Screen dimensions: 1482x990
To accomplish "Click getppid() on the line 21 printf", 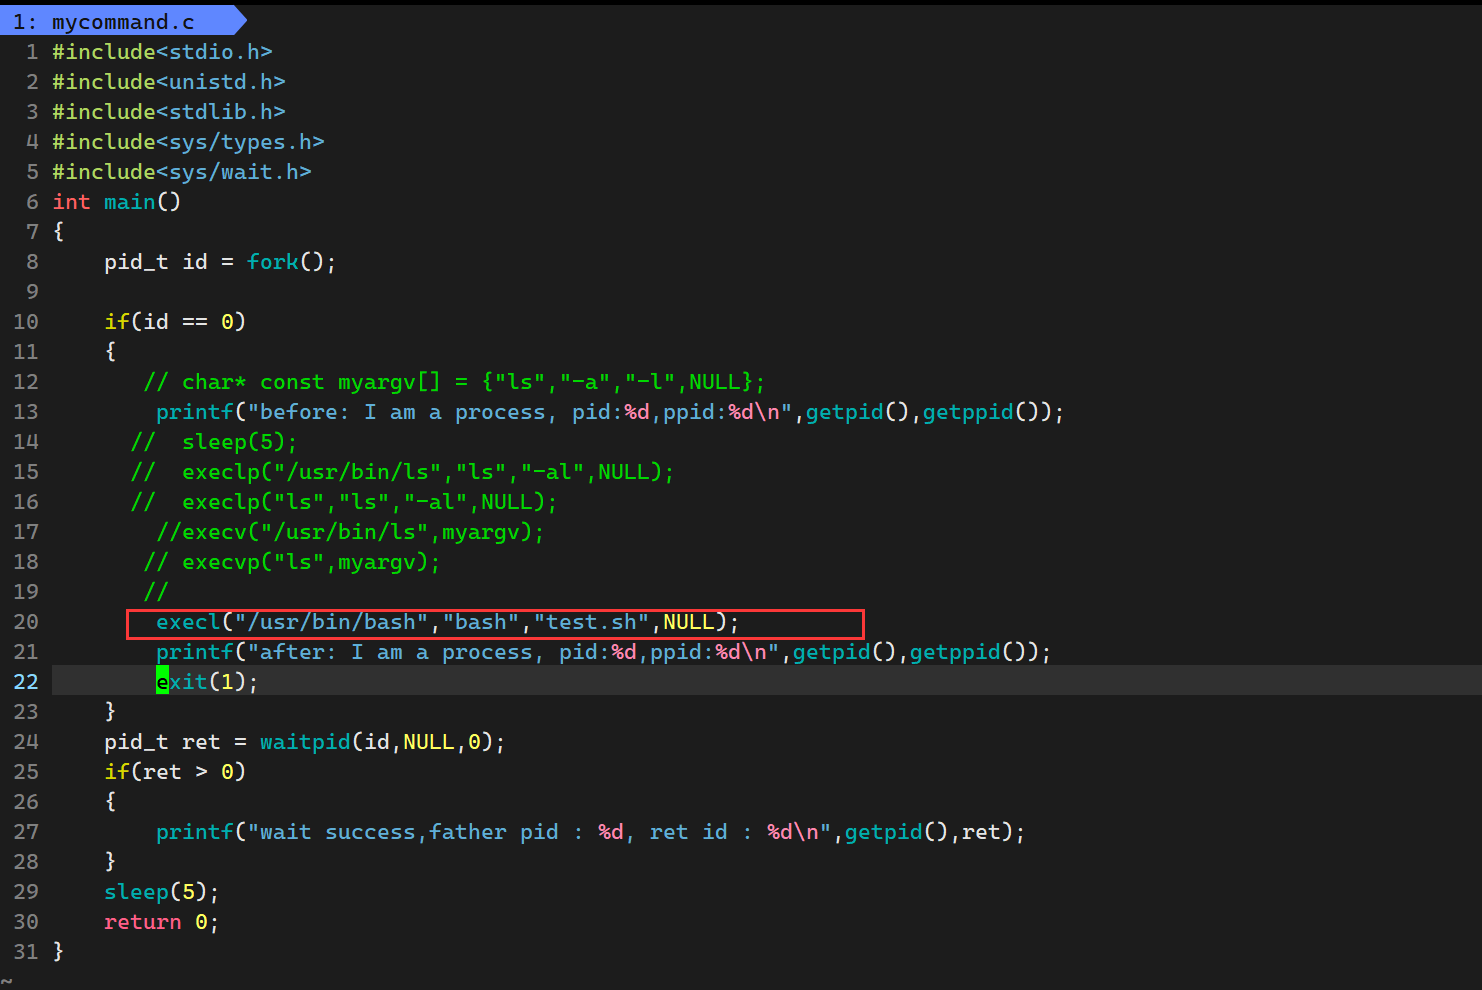I will [x=968, y=652].
